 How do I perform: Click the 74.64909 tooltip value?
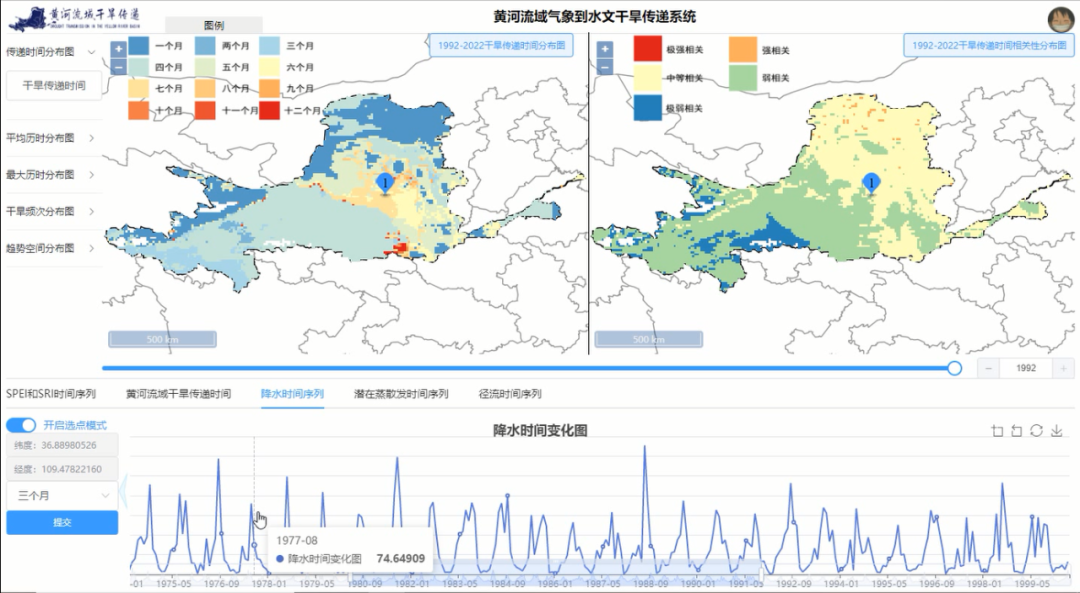click(x=400, y=559)
